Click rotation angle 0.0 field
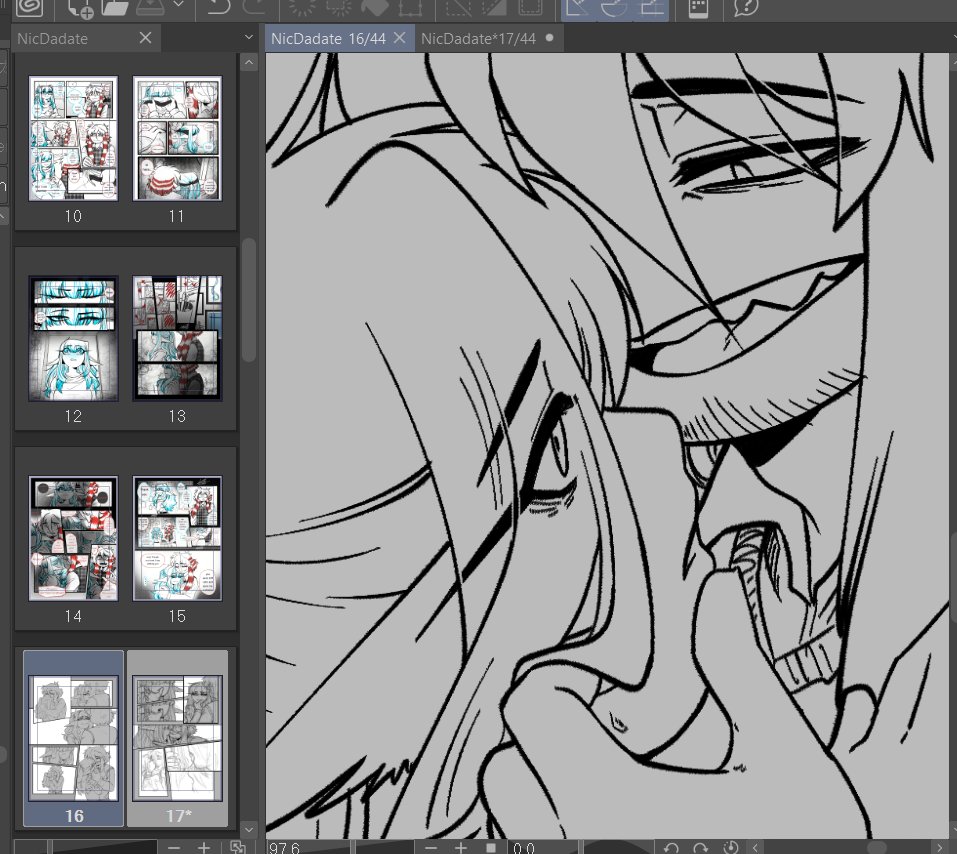 (x=524, y=848)
